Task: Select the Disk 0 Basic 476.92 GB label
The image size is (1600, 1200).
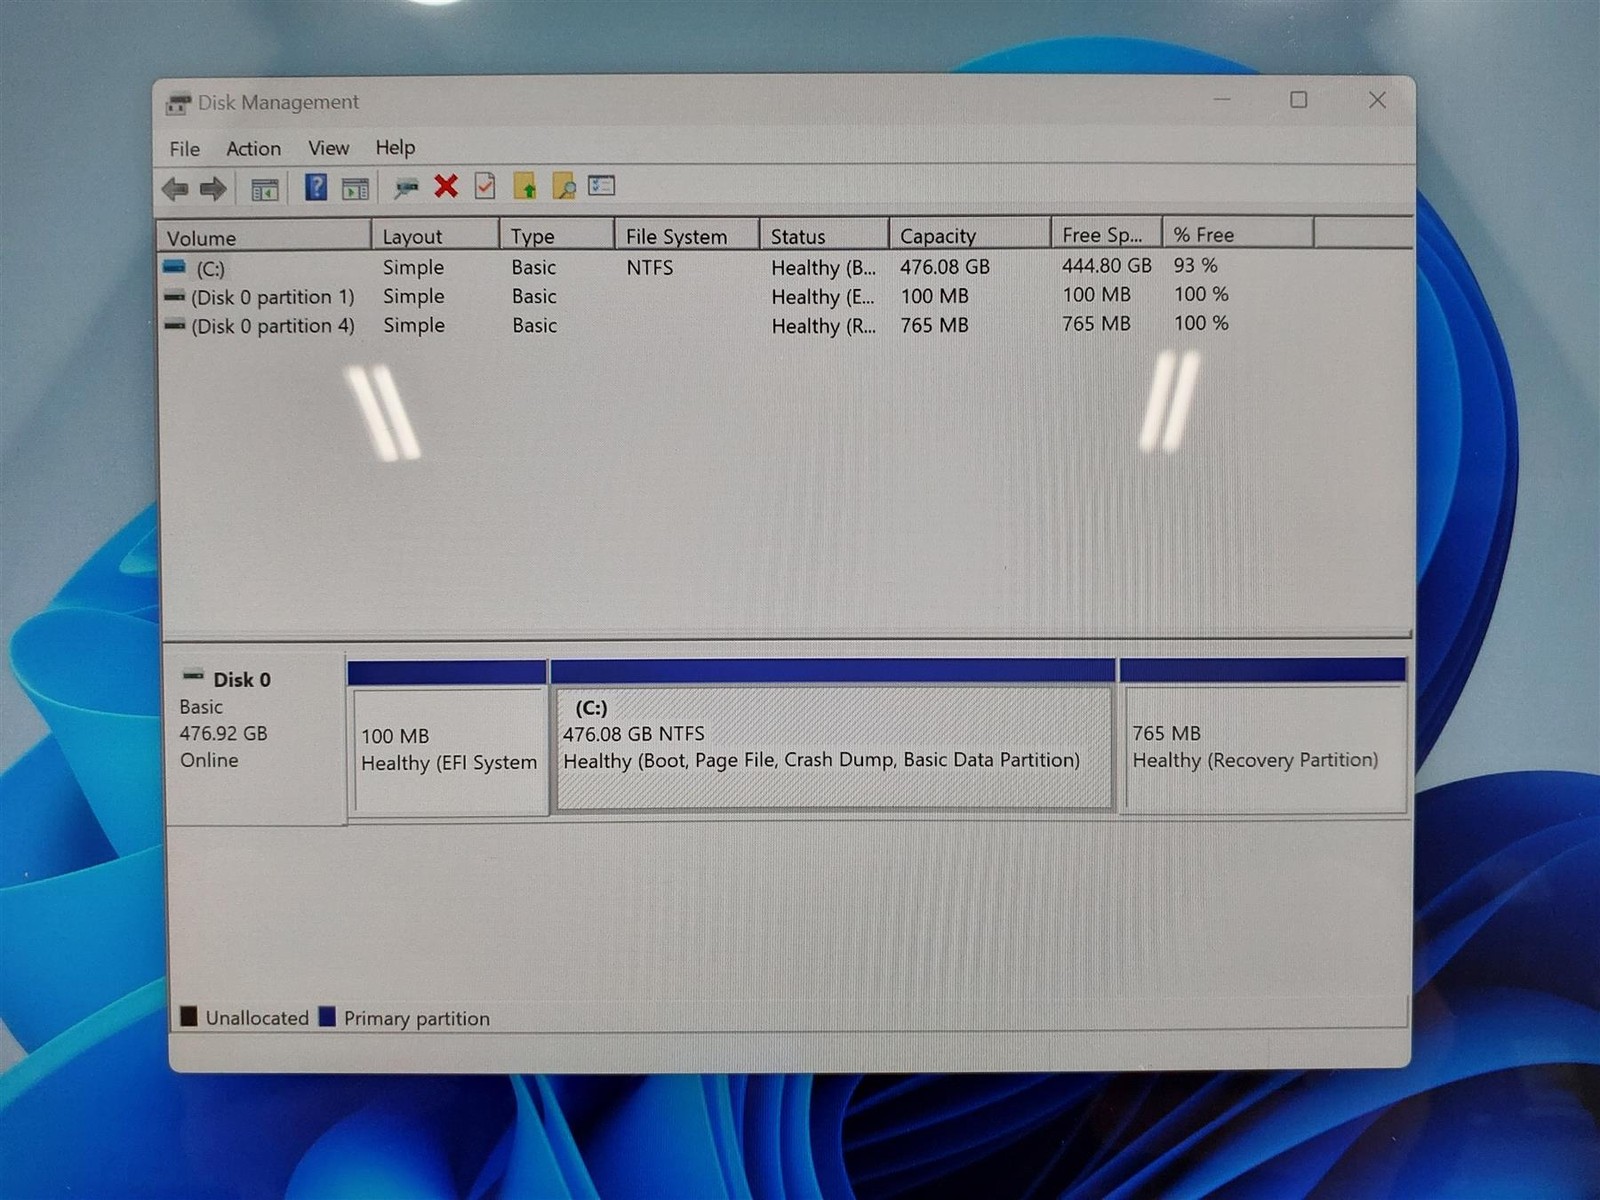Action: [256, 738]
